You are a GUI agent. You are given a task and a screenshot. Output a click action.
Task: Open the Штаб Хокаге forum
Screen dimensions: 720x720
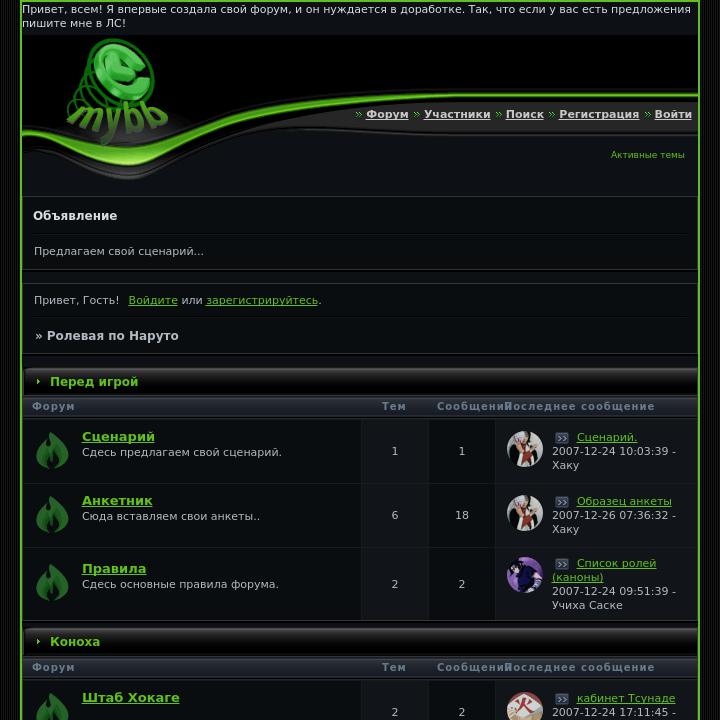point(130,698)
